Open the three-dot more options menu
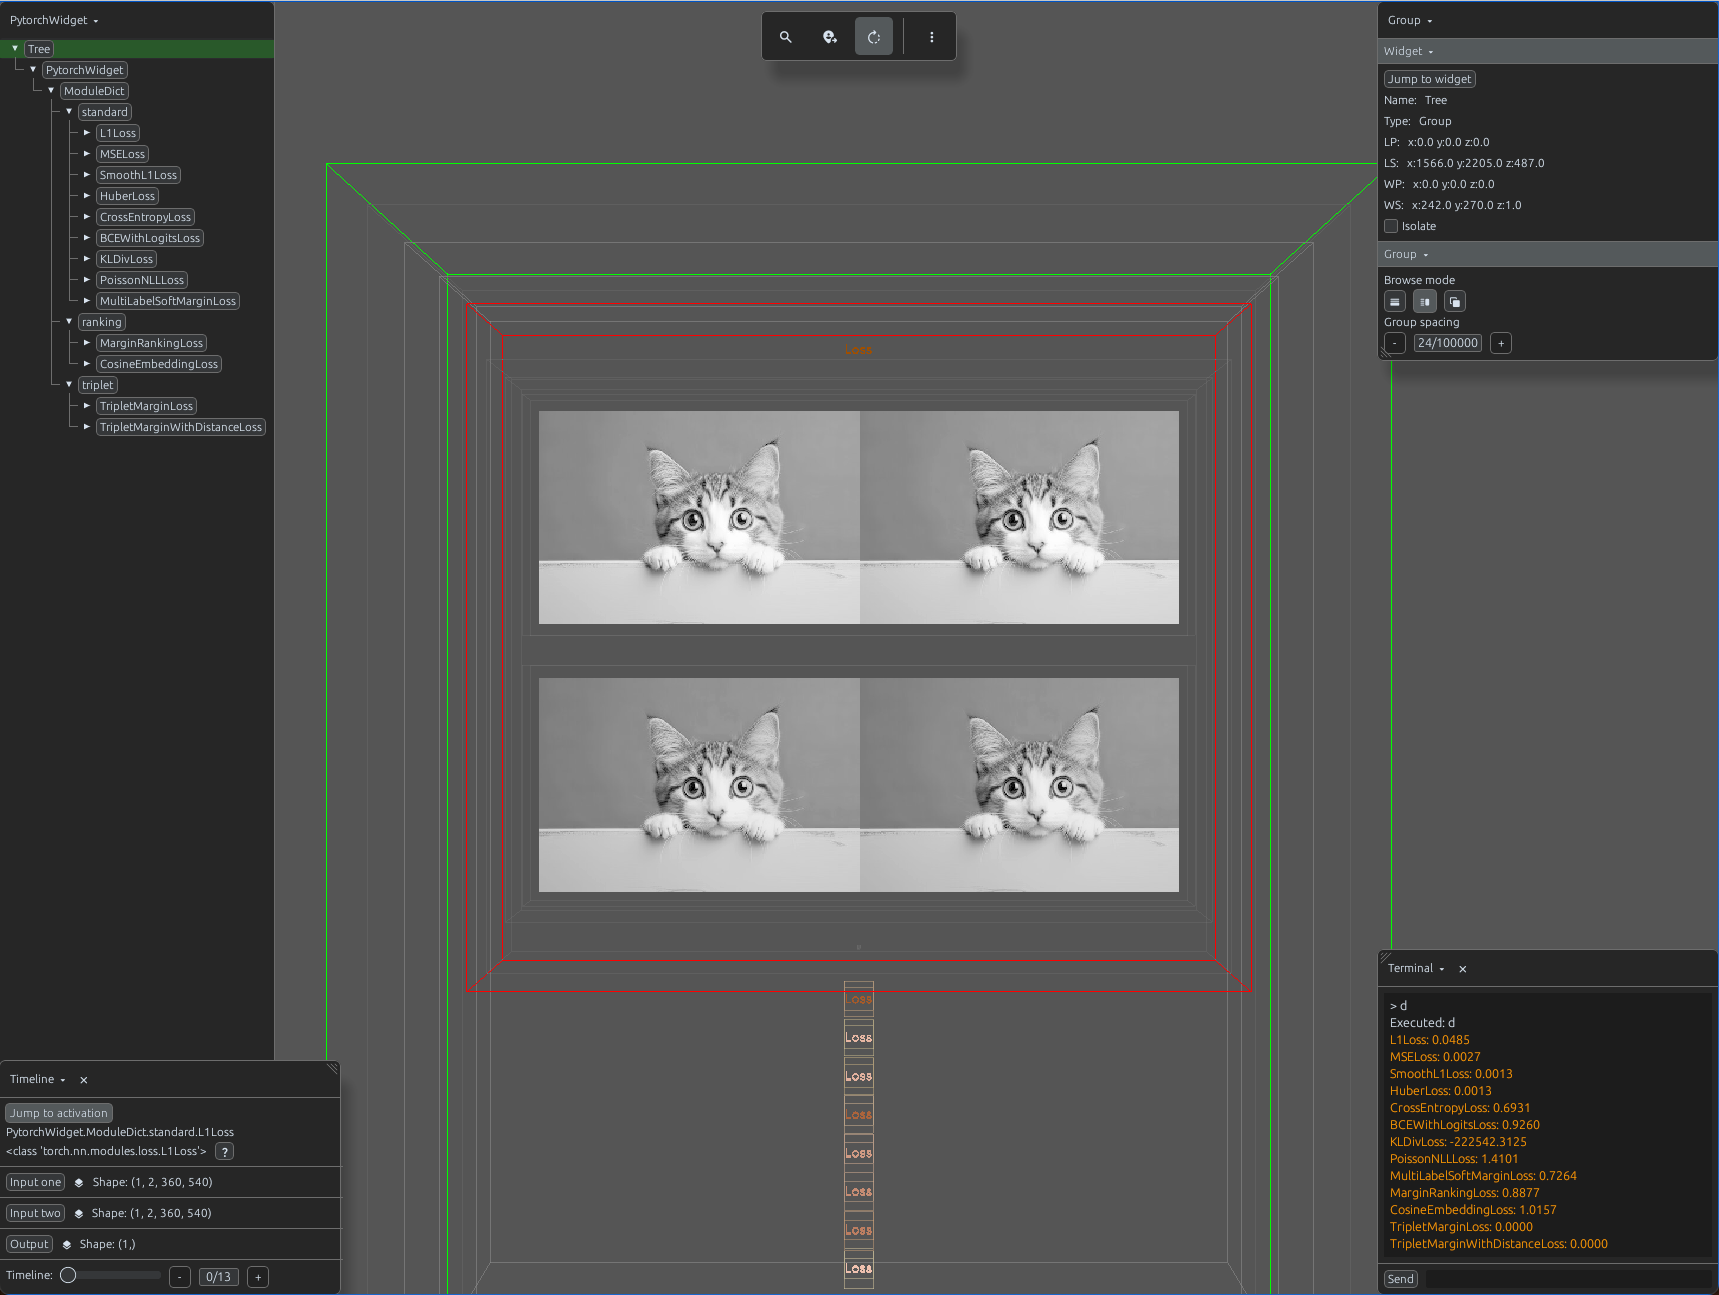1719x1295 pixels. 932,37
